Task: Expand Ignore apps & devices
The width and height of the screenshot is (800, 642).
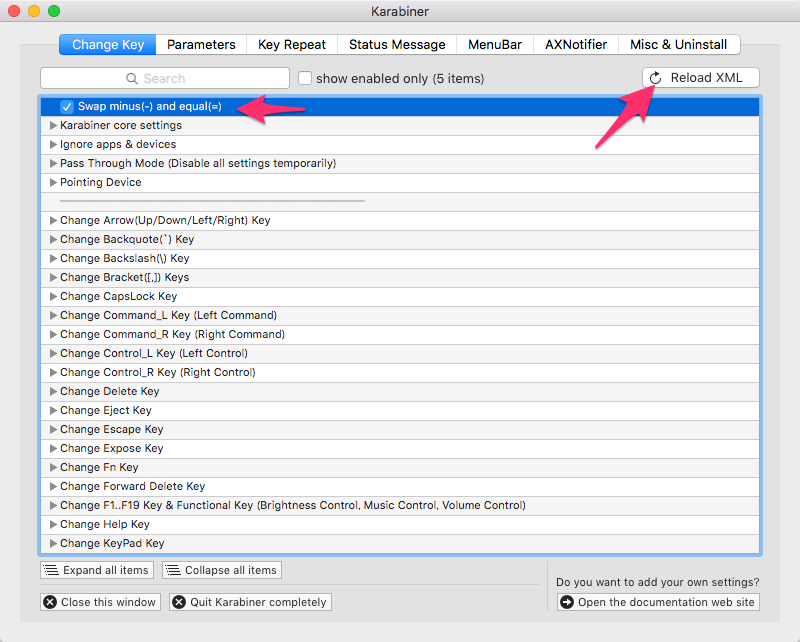Action: [x=53, y=144]
